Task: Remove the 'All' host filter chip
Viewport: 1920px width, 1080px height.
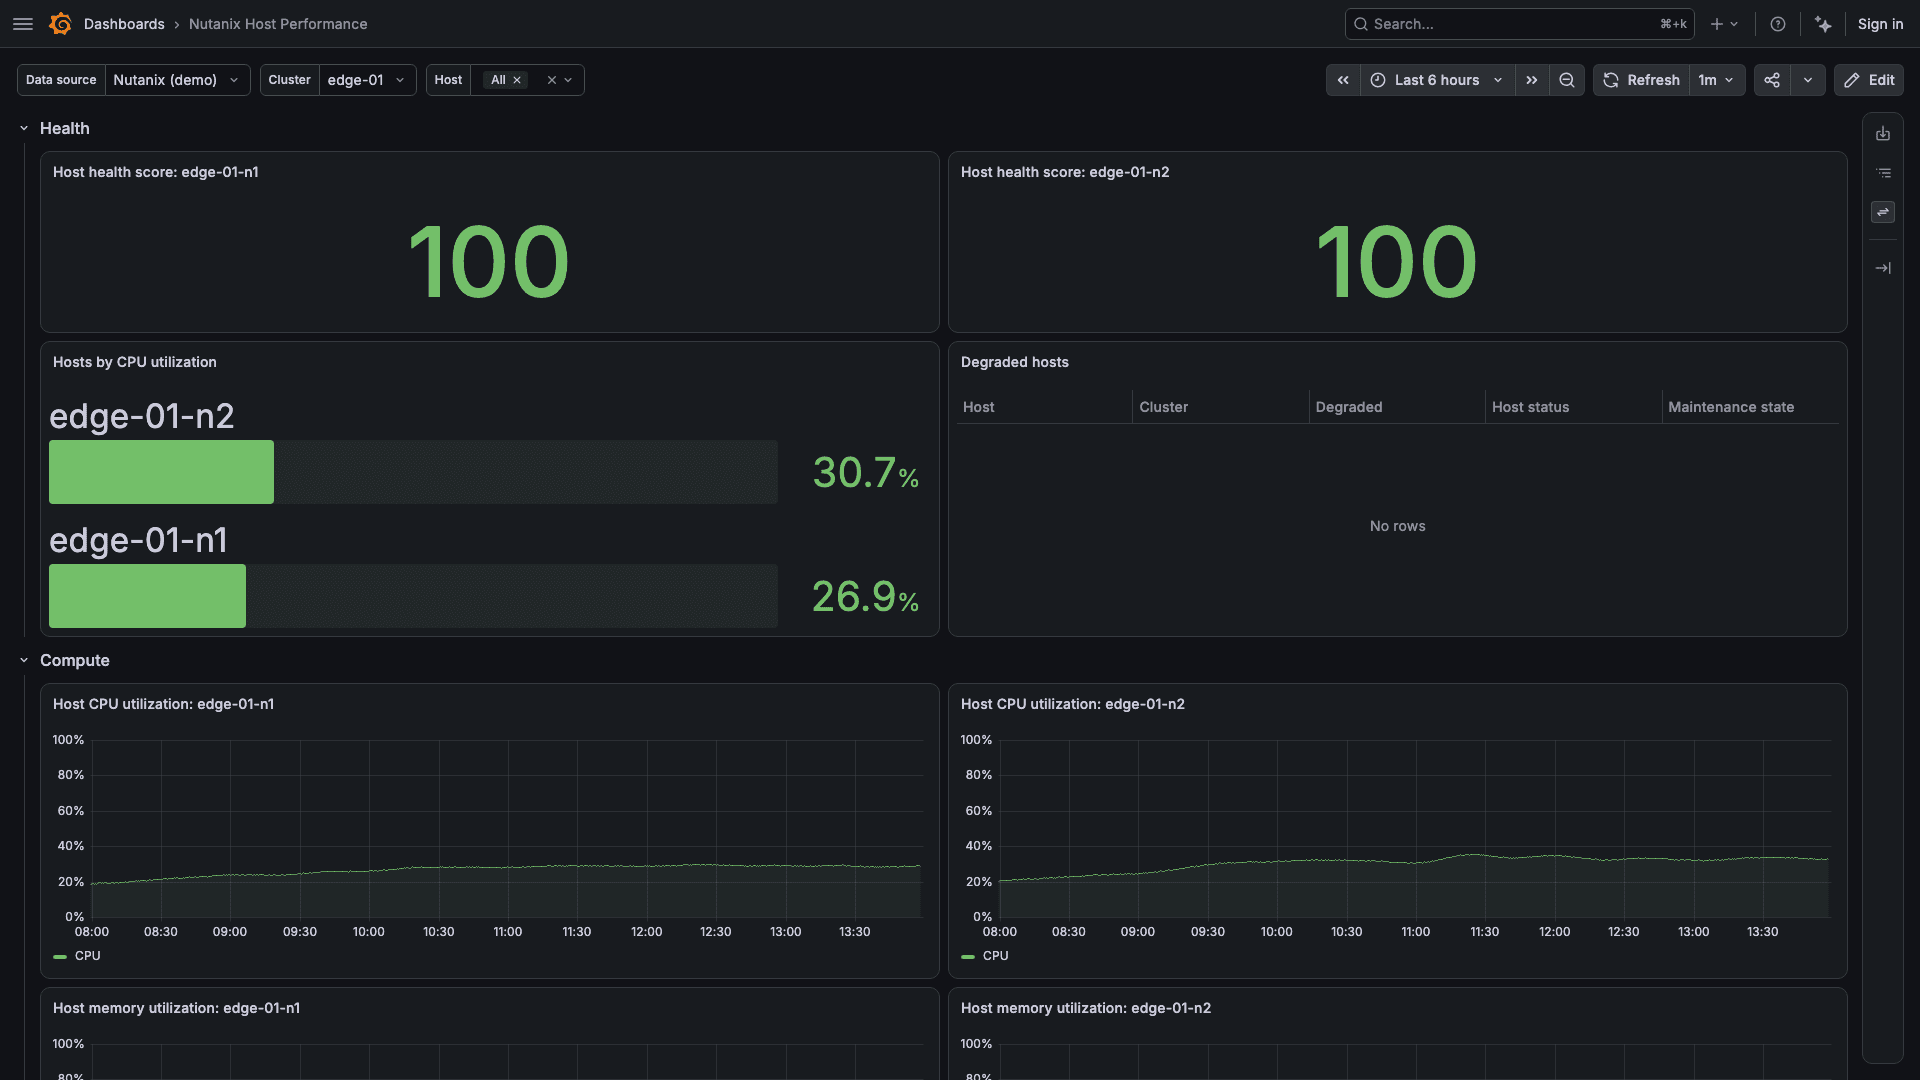Action: [517, 80]
